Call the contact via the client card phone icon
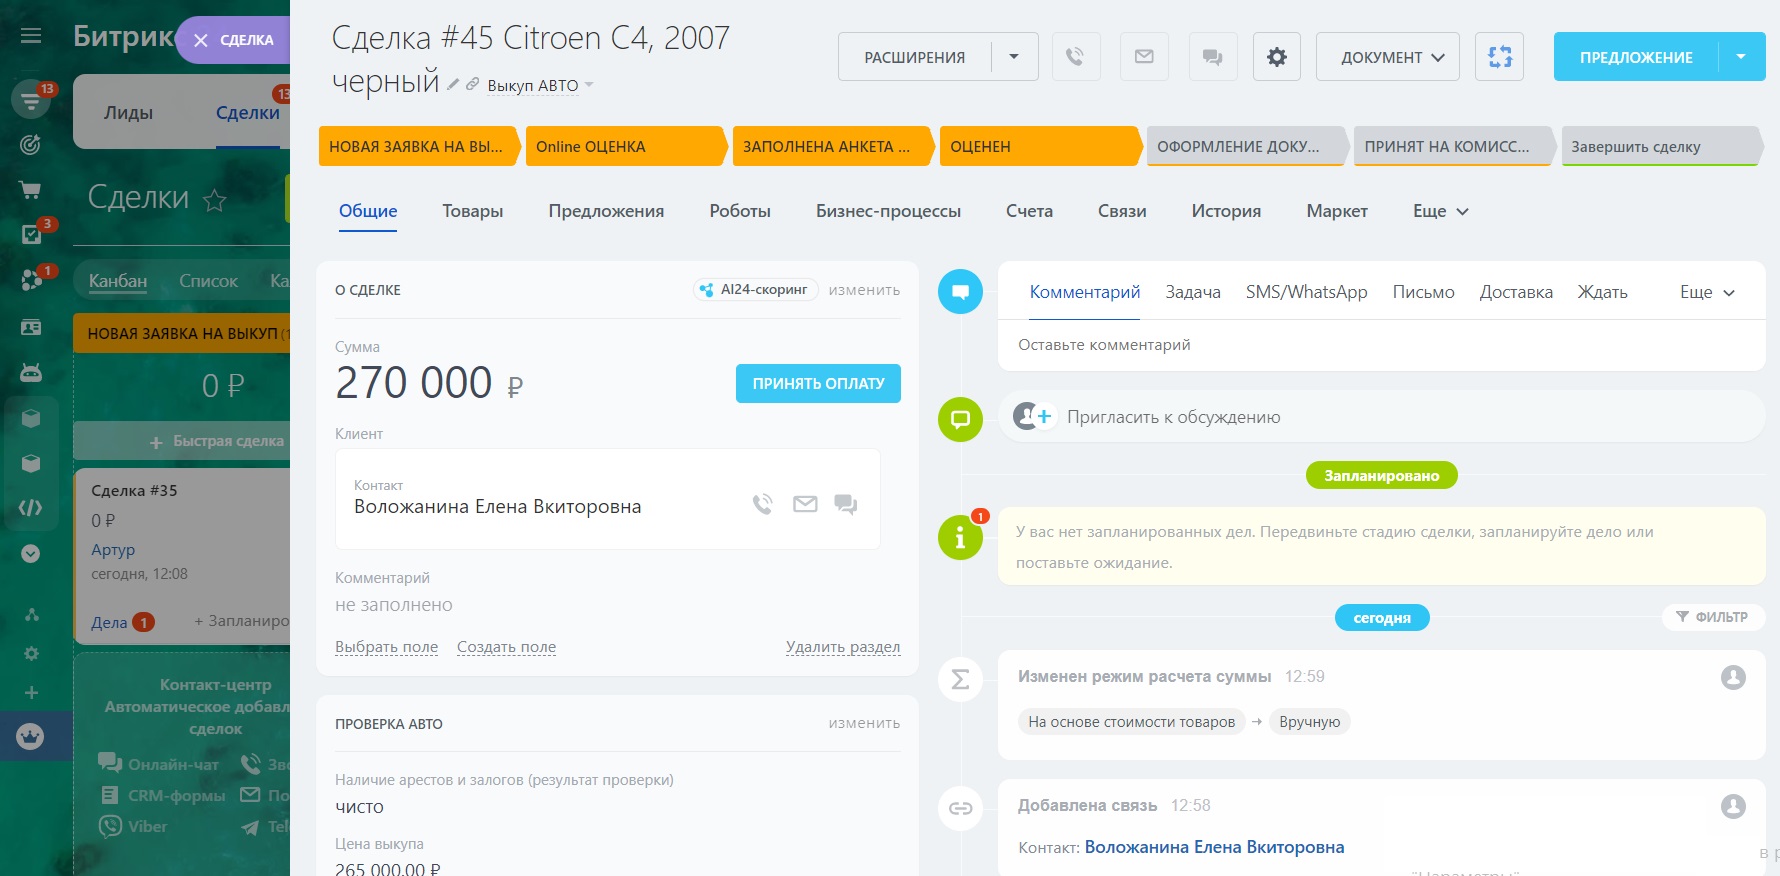Viewport: 1780px width, 876px height. point(763,504)
